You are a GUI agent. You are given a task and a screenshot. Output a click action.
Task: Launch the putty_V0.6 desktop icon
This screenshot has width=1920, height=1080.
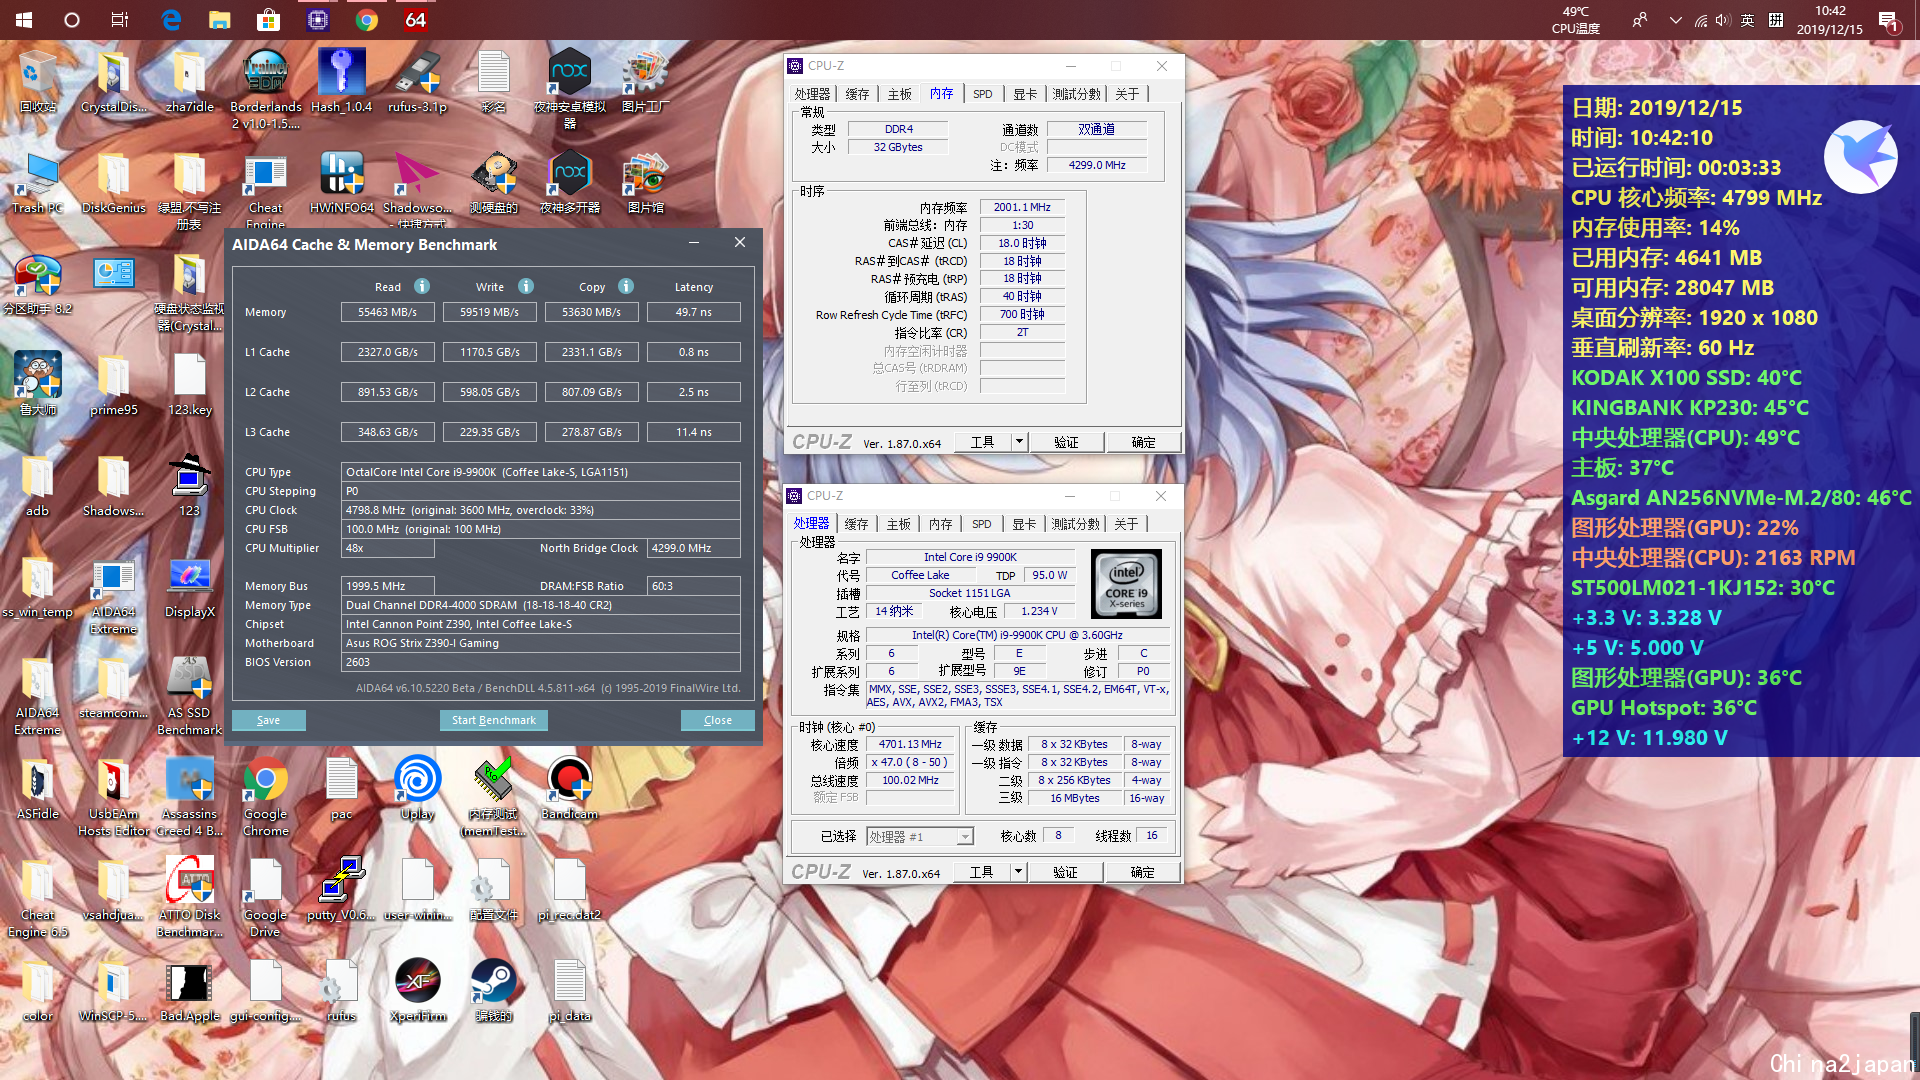[341, 890]
